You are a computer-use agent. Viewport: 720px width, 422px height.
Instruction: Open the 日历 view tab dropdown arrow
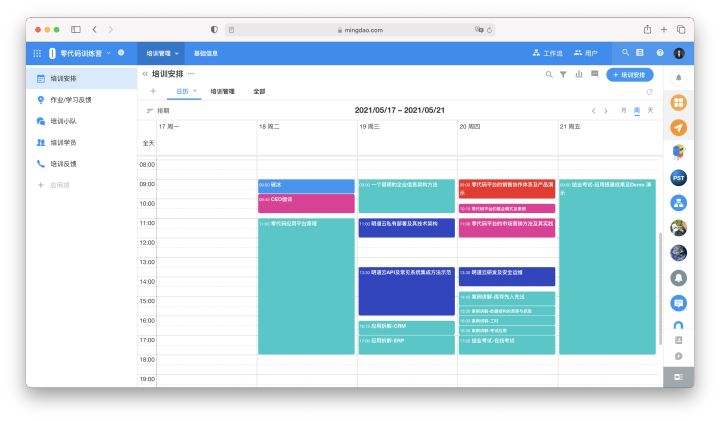point(195,91)
